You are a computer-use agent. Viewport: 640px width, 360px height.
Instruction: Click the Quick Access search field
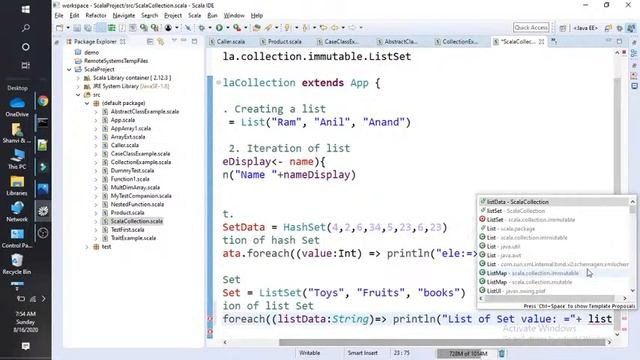pyautogui.click(x=531, y=27)
